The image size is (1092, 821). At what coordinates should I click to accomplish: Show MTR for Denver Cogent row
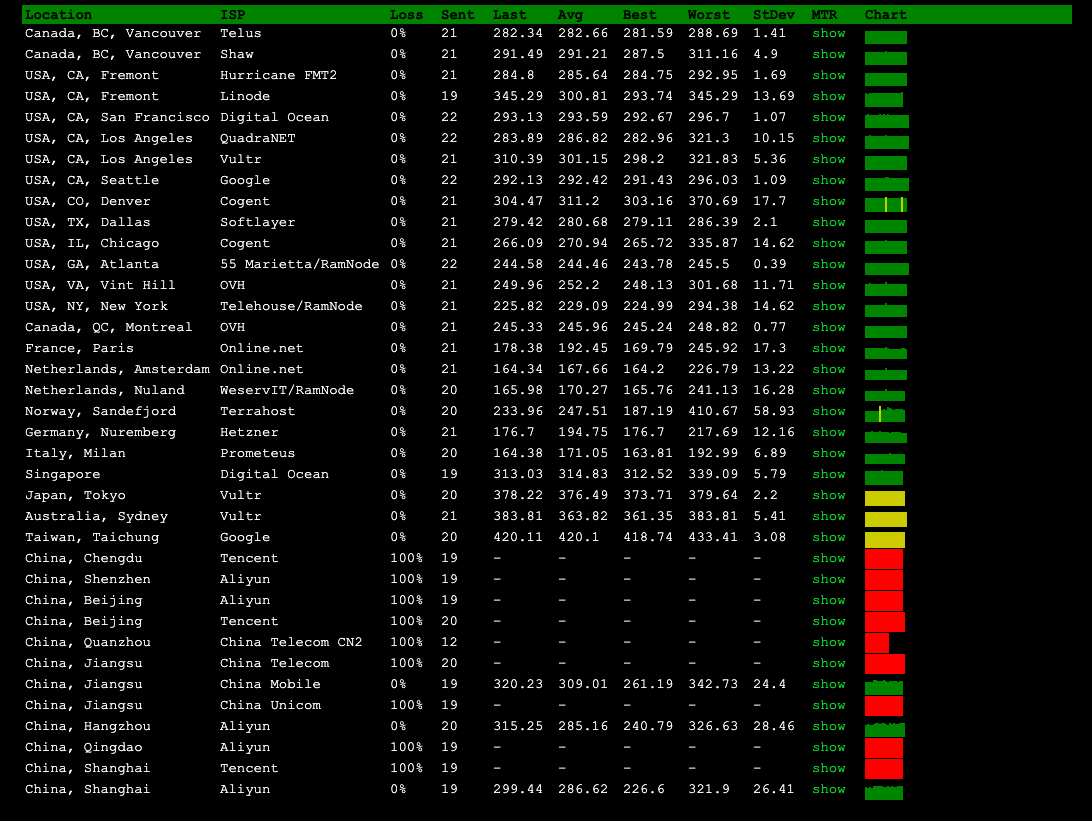coord(829,201)
